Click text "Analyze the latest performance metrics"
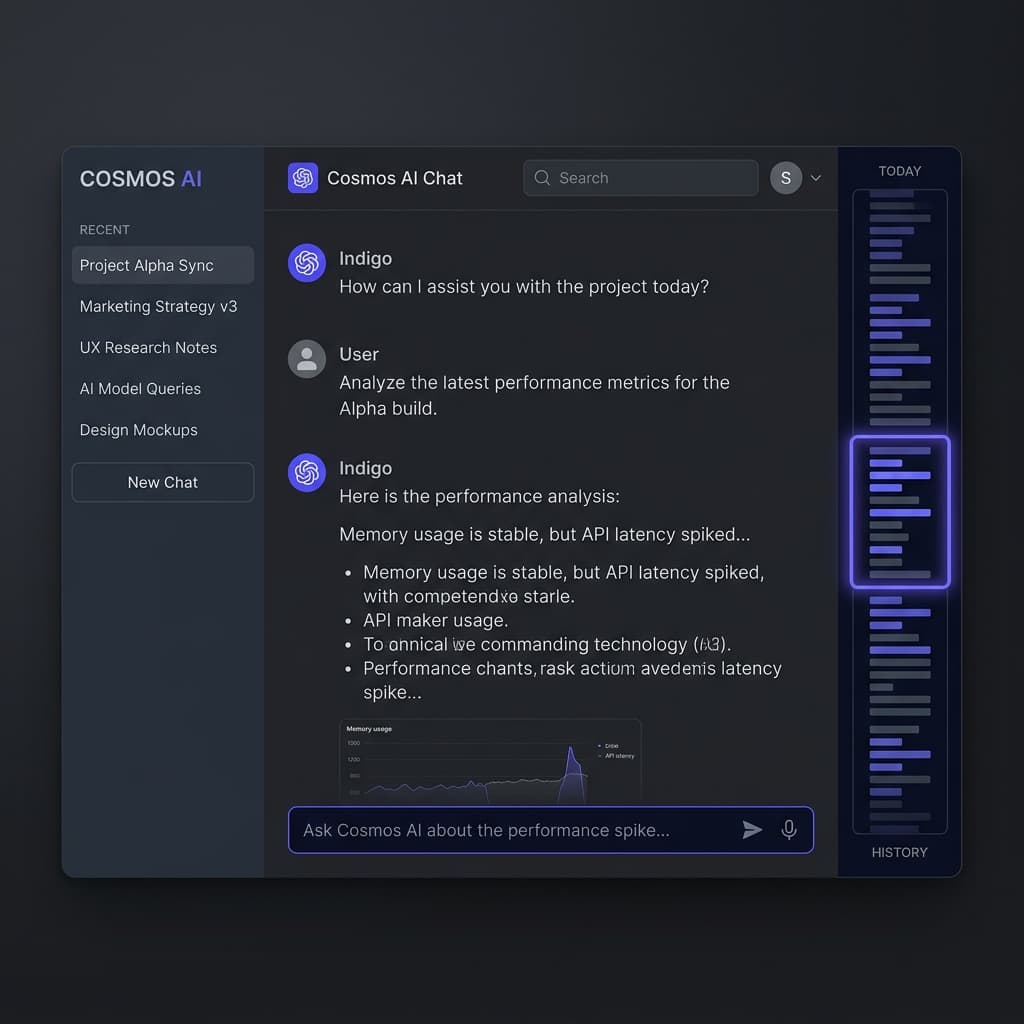This screenshot has height=1024, width=1024. coord(504,383)
